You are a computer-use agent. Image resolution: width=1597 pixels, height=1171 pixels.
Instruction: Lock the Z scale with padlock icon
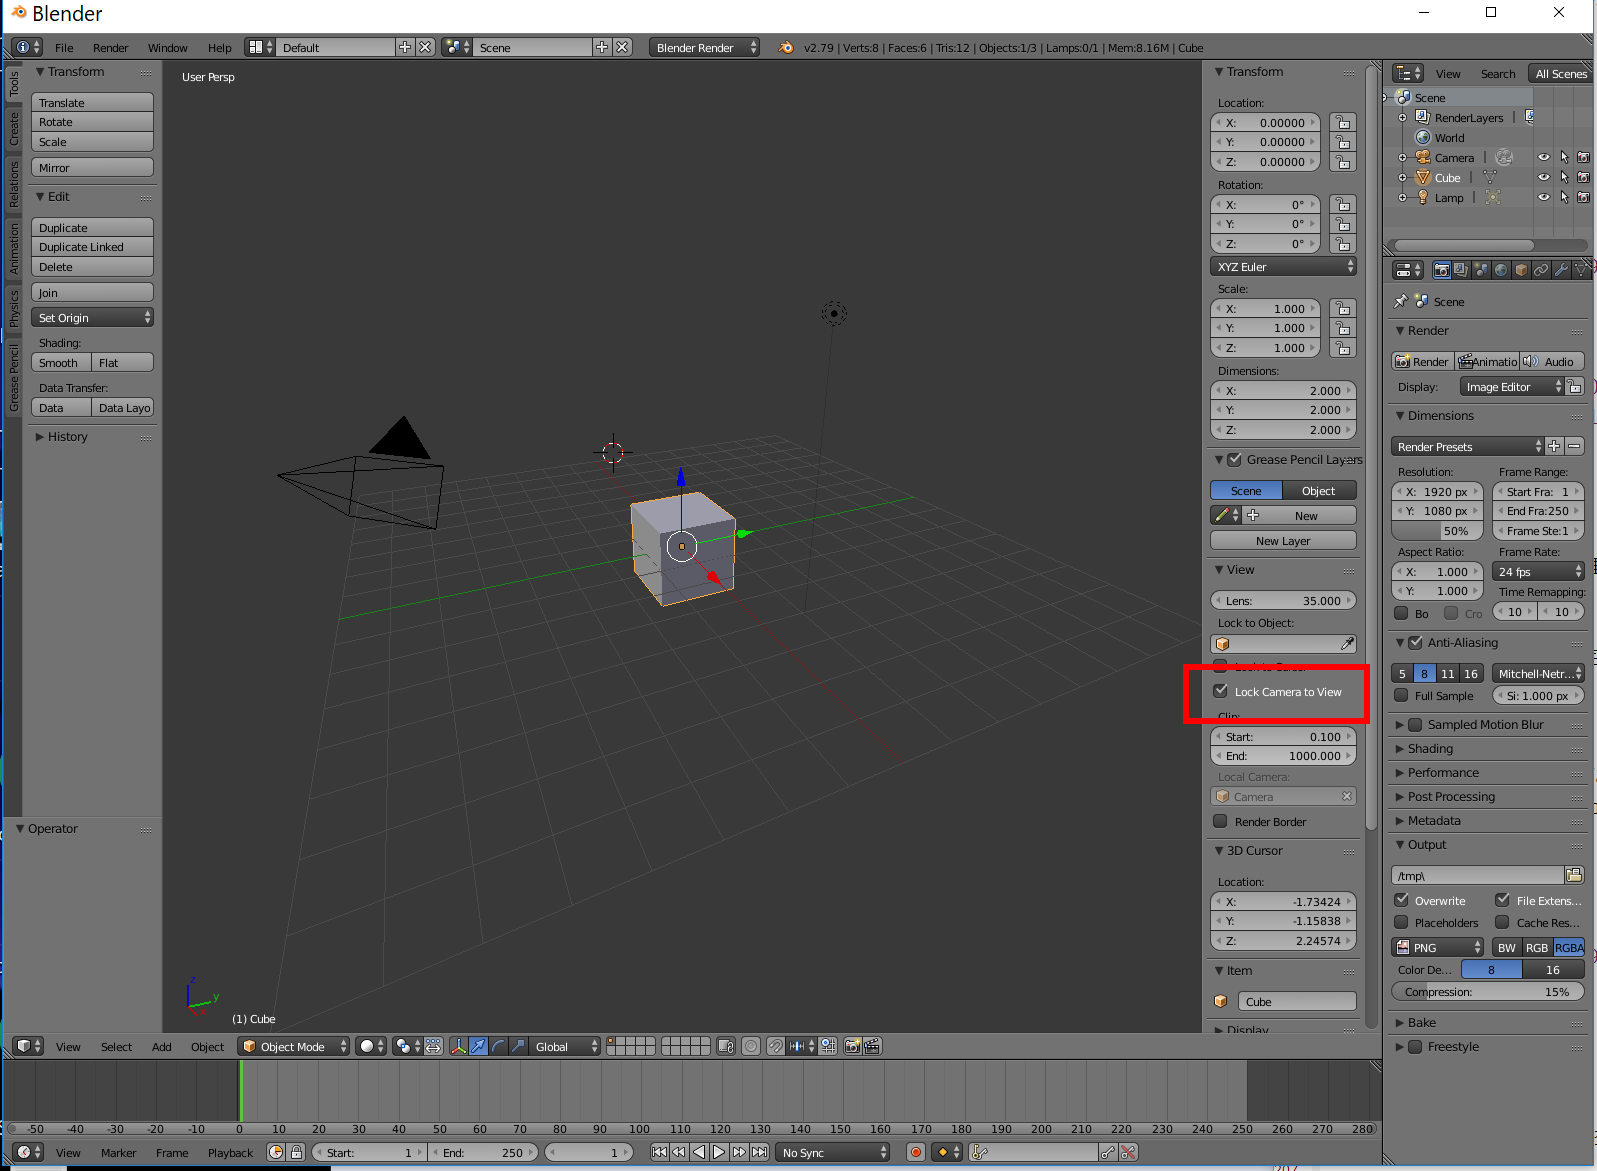pos(1343,348)
